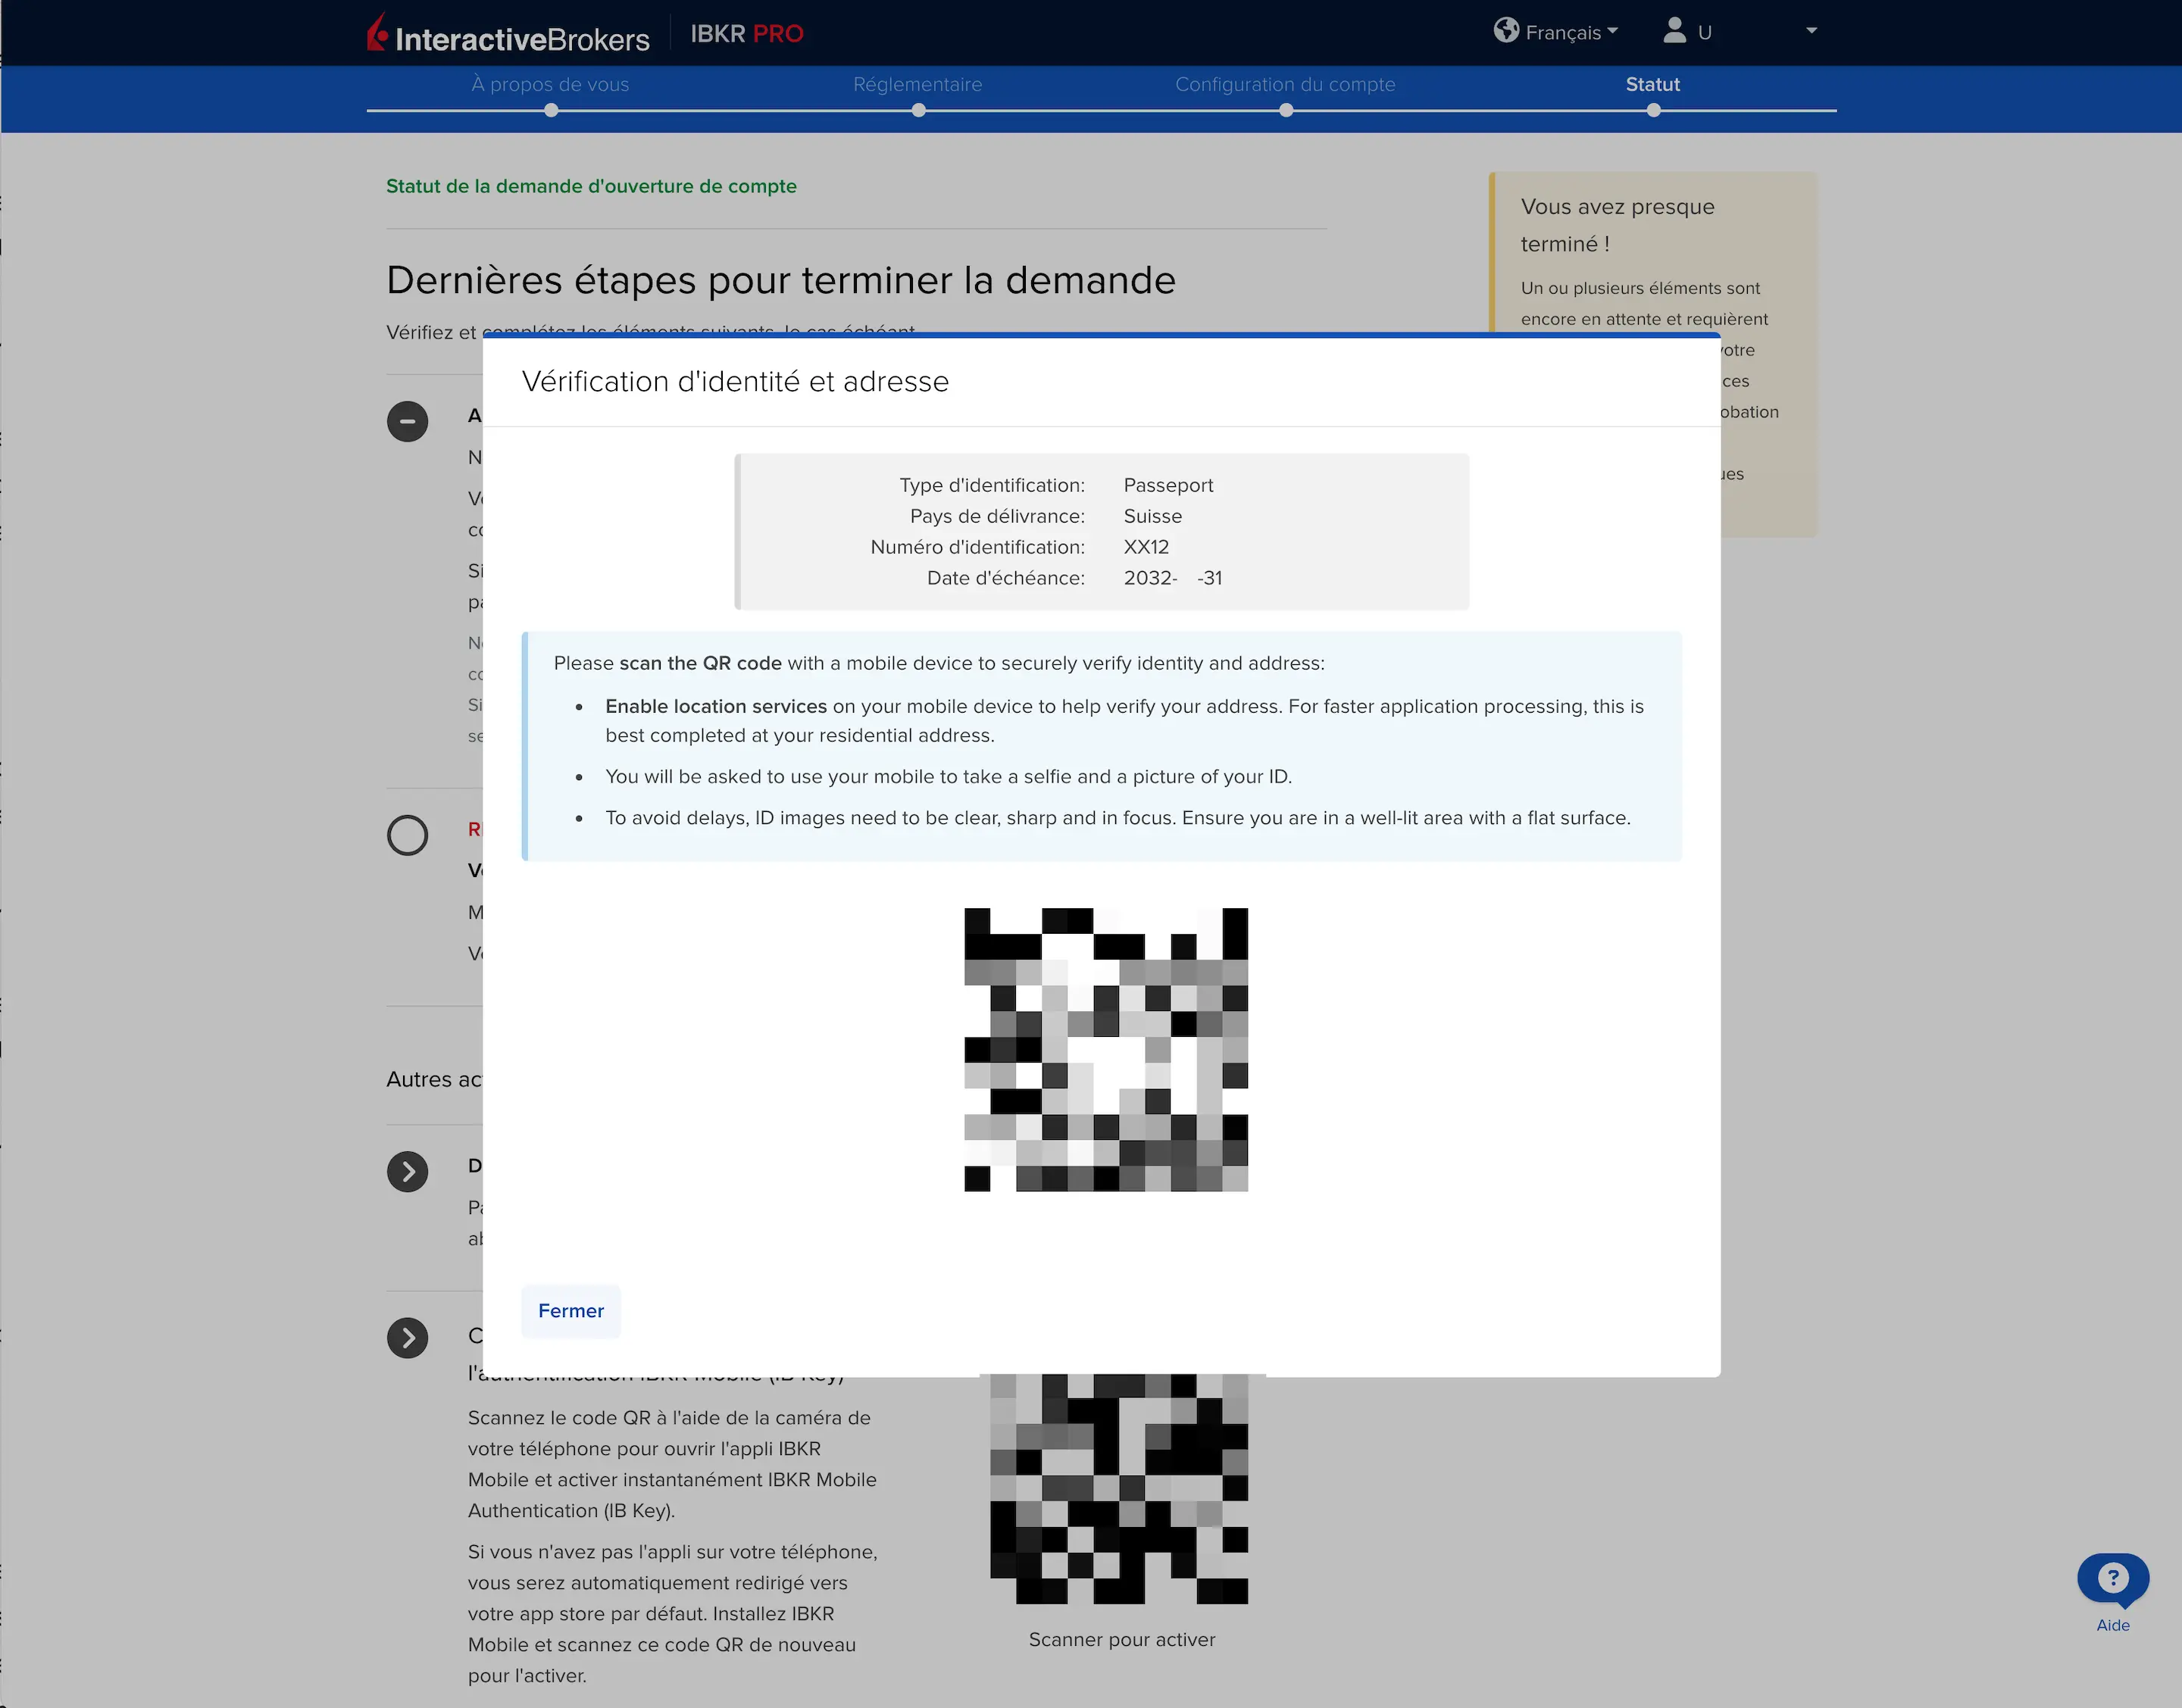Click the step dot under Configuration du compte
This screenshot has width=2182, height=1708.
coord(1286,111)
